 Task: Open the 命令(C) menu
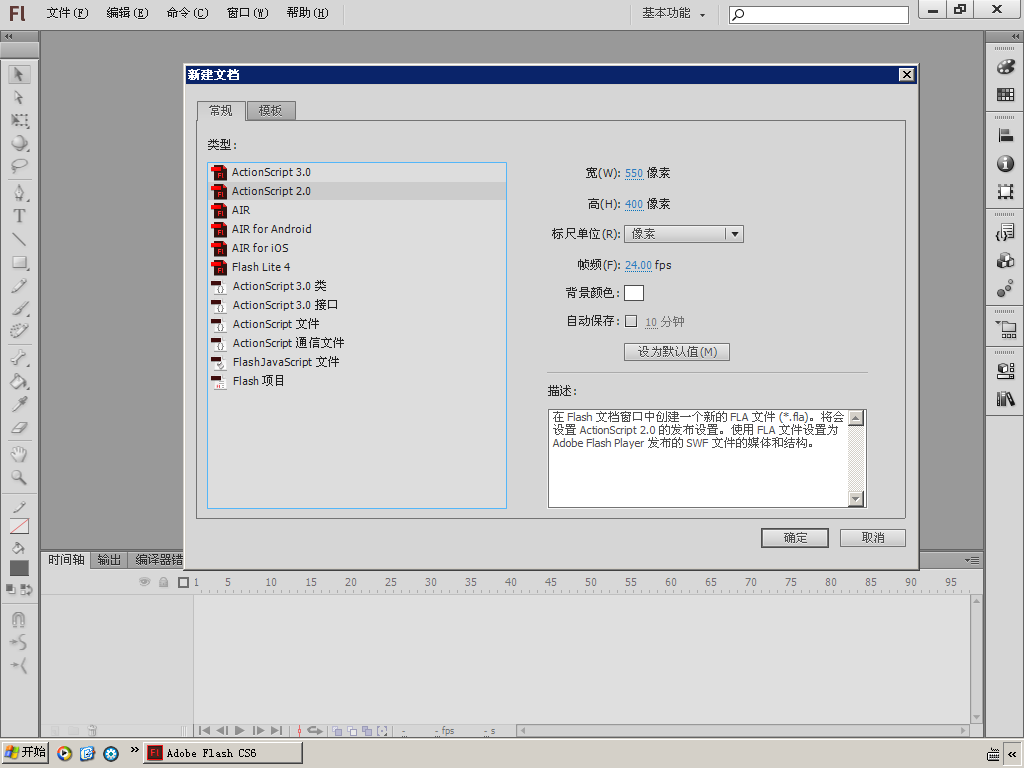187,13
